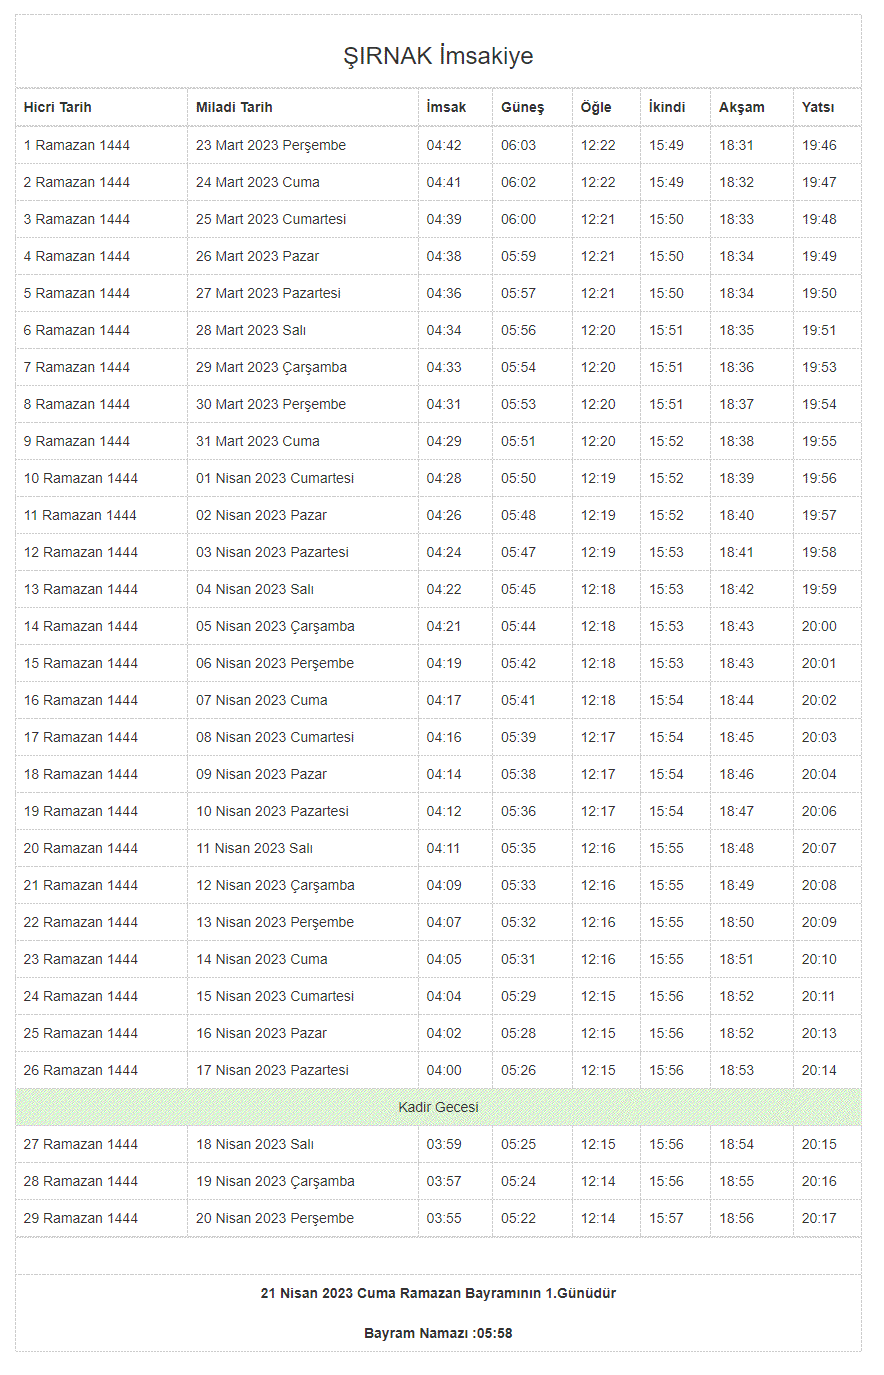Select the Bayram Namazı :05:58 text

(438, 1333)
